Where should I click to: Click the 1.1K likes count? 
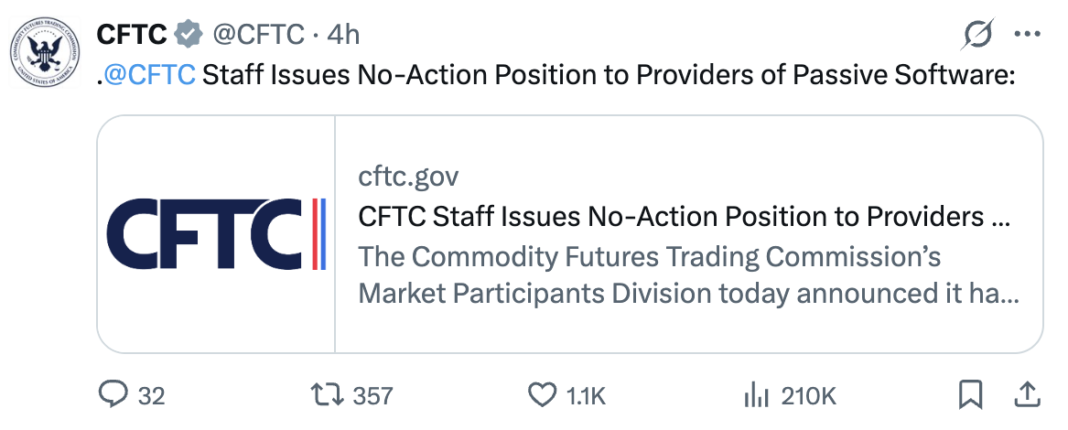(586, 396)
